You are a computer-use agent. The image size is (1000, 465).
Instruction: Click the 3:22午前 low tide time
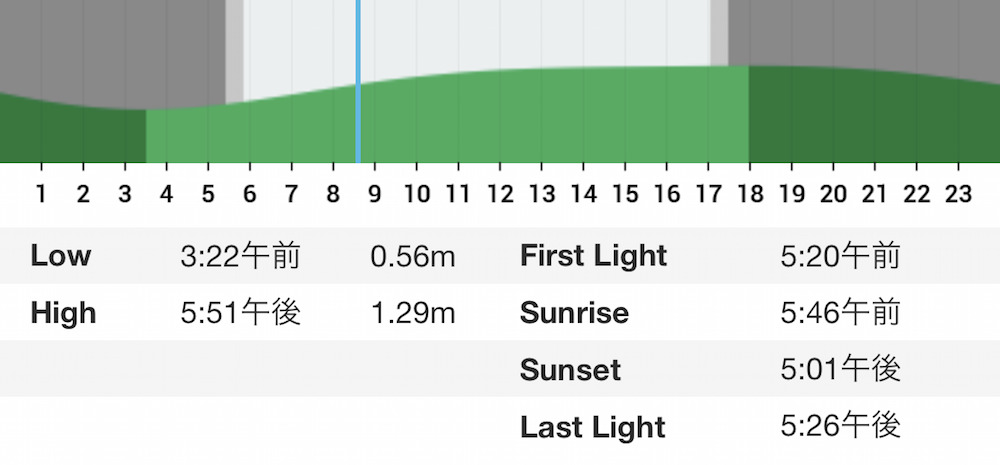coord(240,256)
